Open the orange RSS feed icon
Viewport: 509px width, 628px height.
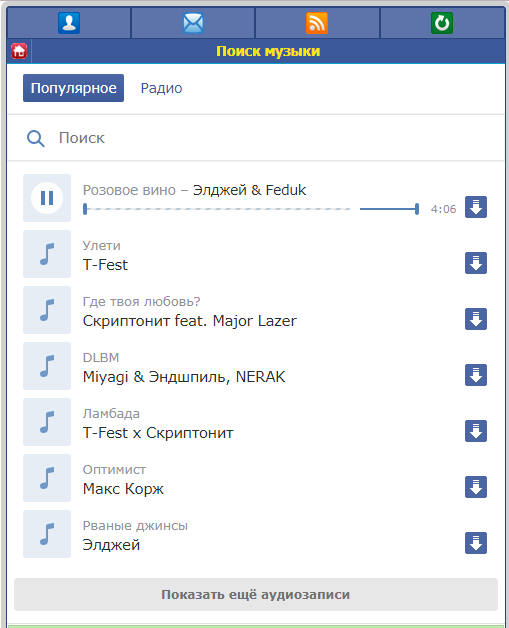coord(317,23)
